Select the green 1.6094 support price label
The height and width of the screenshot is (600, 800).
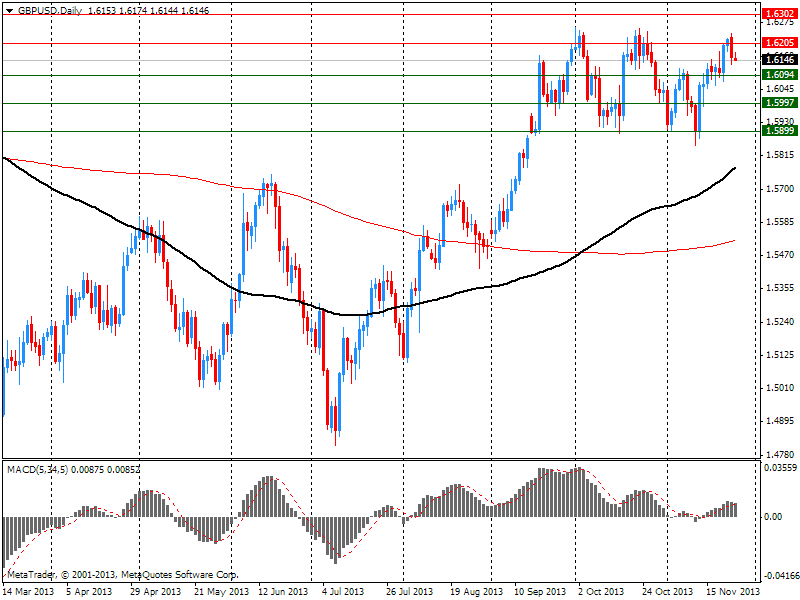(x=780, y=75)
